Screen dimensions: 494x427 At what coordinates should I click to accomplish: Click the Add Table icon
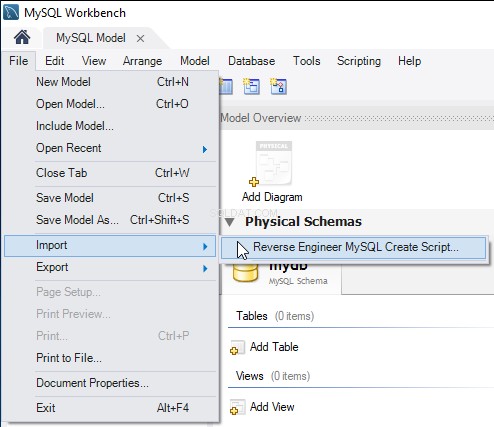pos(237,347)
